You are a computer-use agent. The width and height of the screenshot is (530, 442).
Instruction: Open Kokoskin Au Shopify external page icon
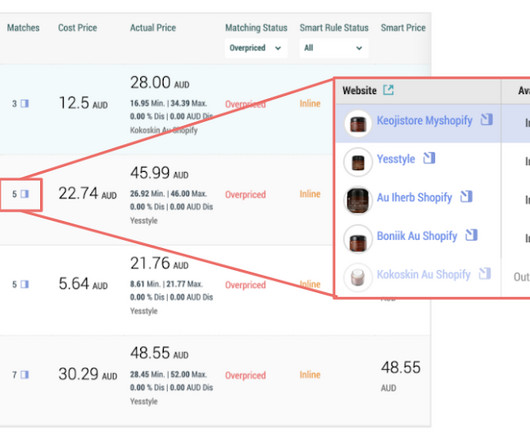point(485,273)
